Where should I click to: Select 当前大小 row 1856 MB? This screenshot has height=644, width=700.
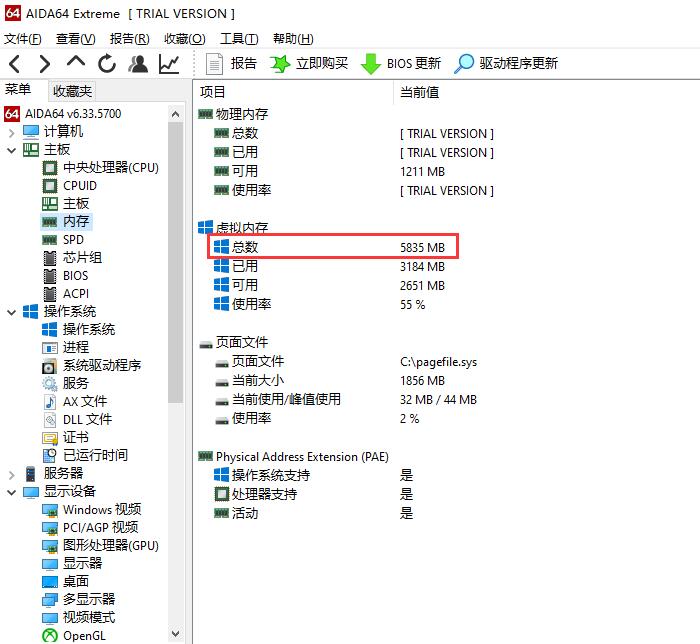point(329,381)
